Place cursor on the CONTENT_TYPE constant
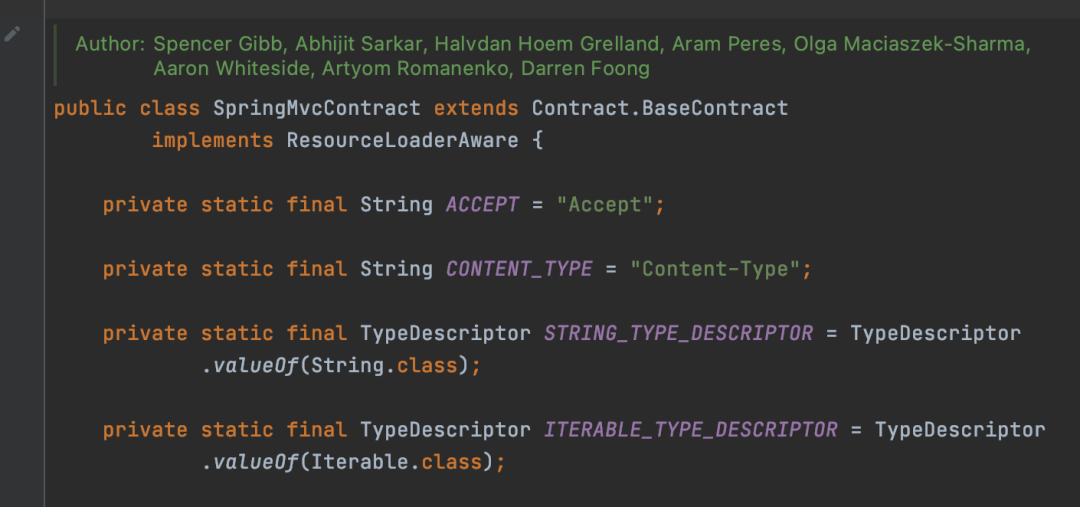Image resolution: width=1080 pixels, height=507 pixels. click(x=519, y=269)
